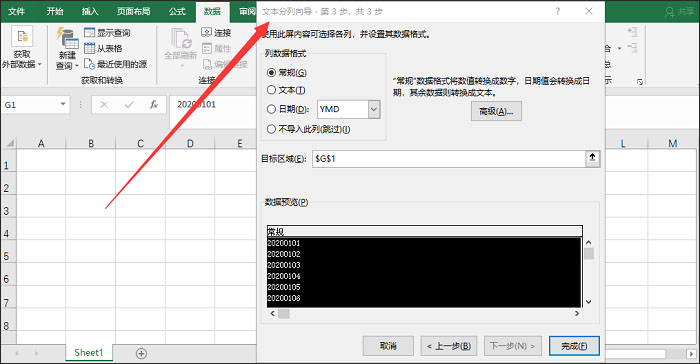
Task: Click the 连接 ribbon button
Action: (216, 33)
